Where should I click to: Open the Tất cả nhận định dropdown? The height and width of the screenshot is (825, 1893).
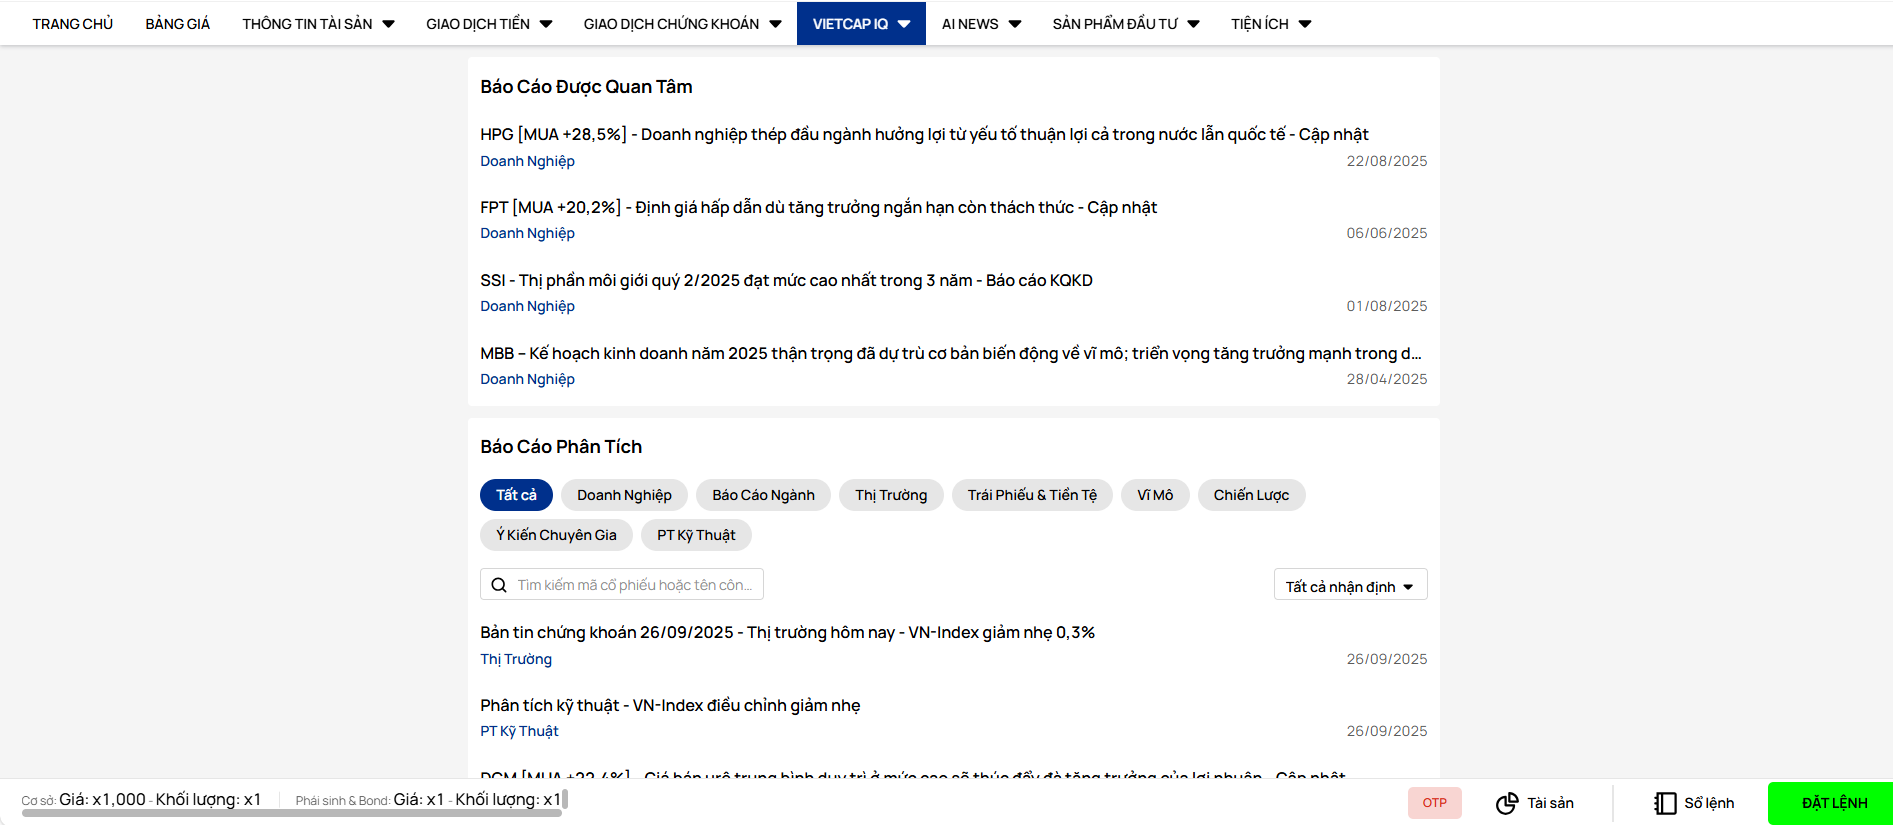click(1350, 586)
